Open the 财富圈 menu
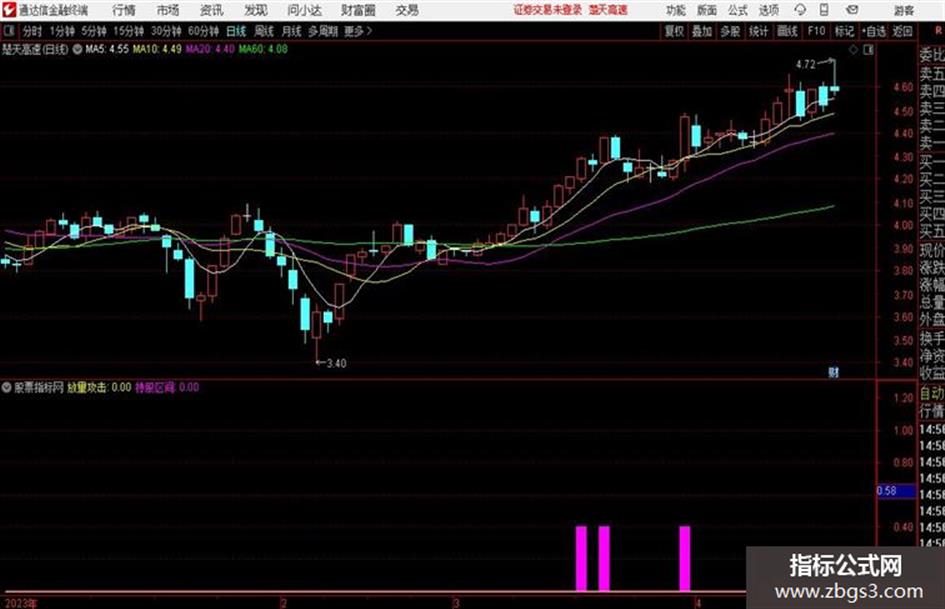This screenshot has width=945, height=609. coord(358,10)
